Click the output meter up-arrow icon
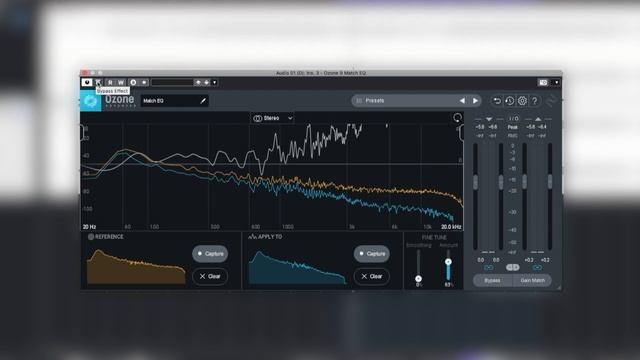Image resolution: width=640 pixels, height=360 pixels. [538, 119]
